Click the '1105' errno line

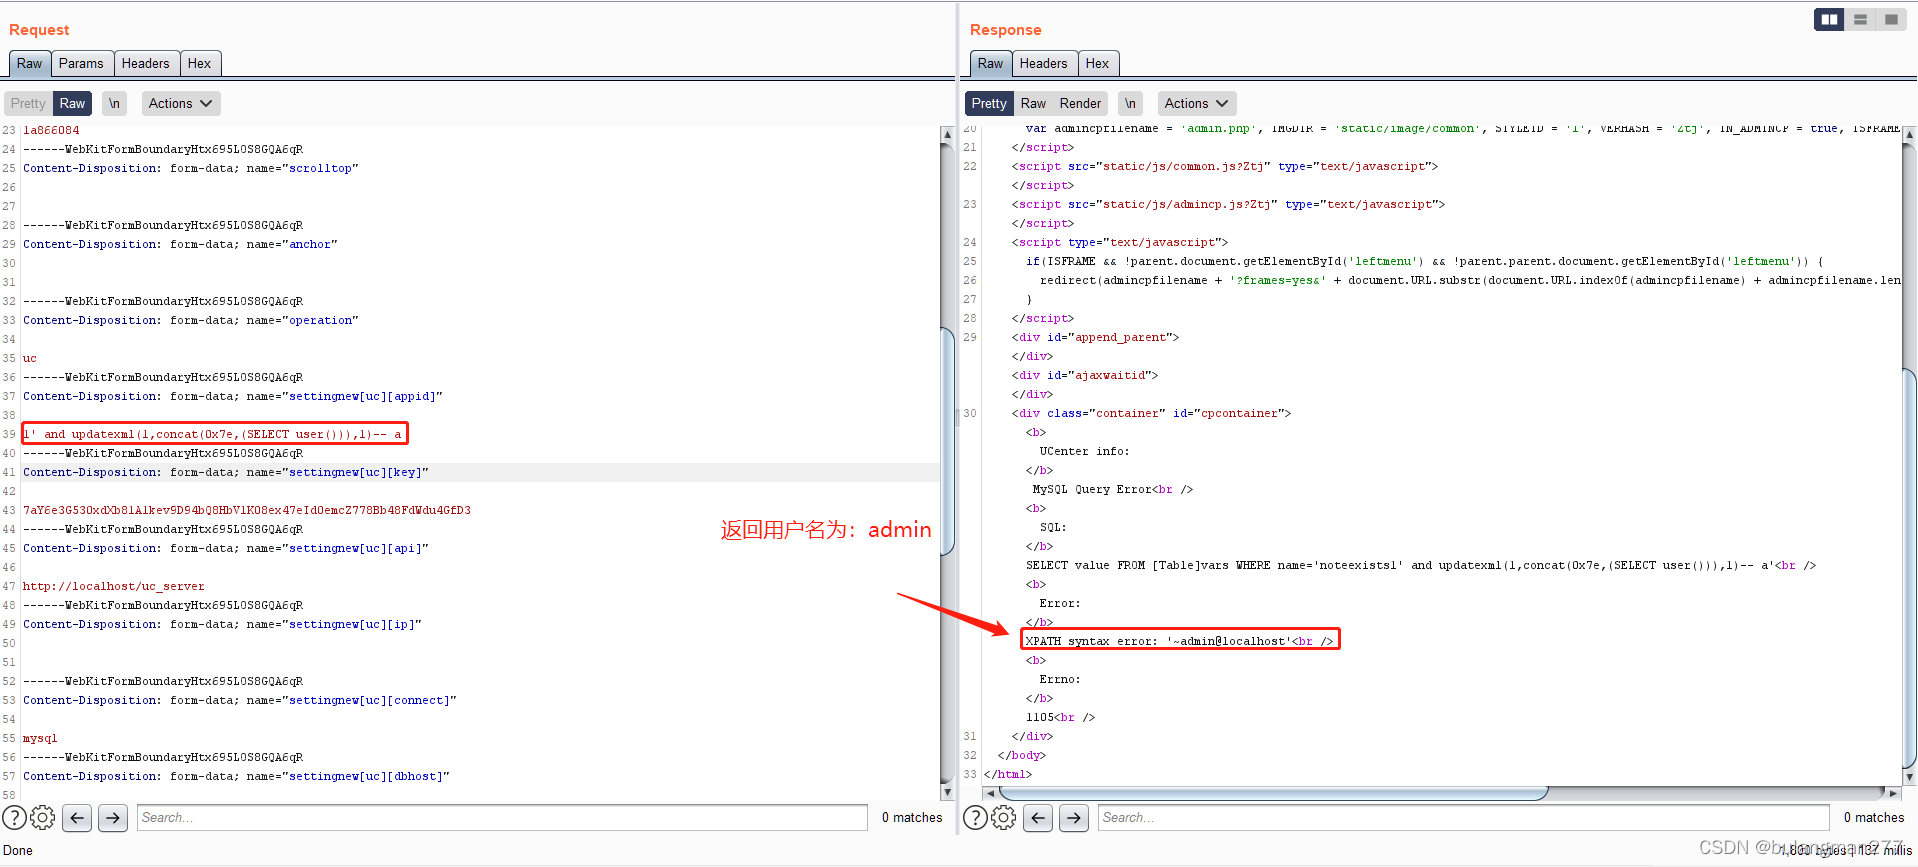[x=1060, y=717]
